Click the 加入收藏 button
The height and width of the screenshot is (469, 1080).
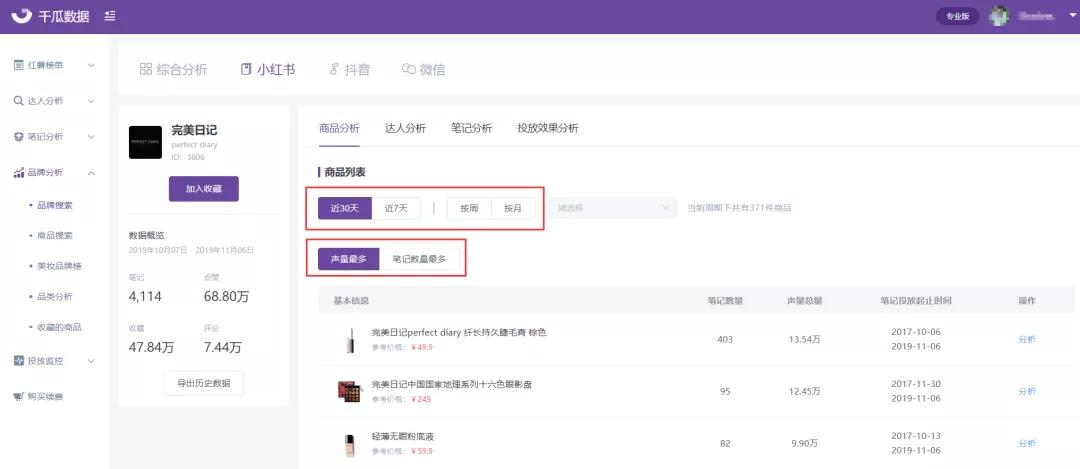click(204, 189)
